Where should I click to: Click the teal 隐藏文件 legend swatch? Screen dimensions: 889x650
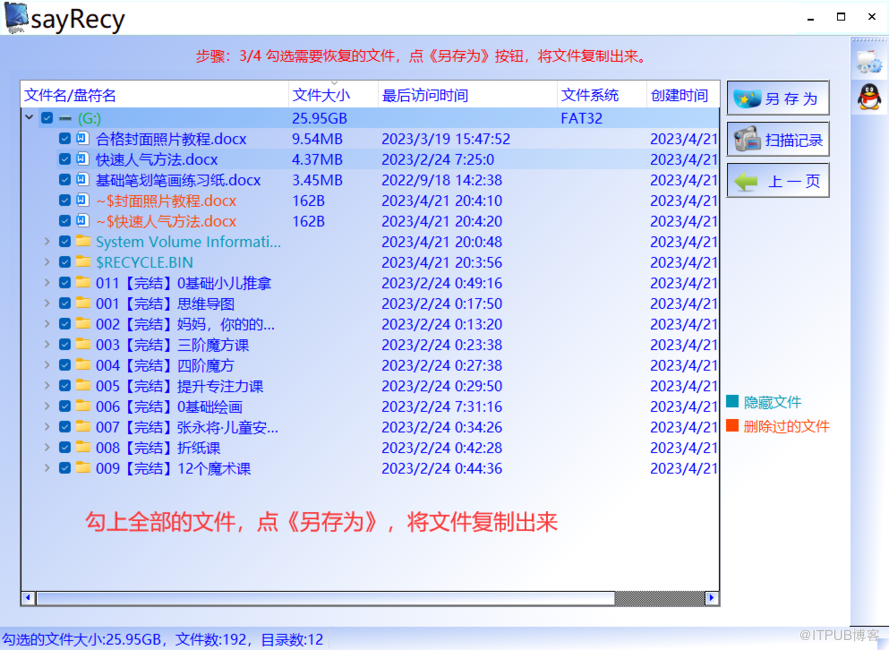(x=732, y=401)
